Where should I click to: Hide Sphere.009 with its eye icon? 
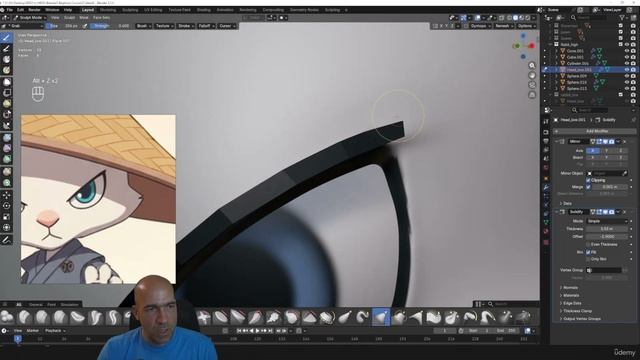coord(627,76)
